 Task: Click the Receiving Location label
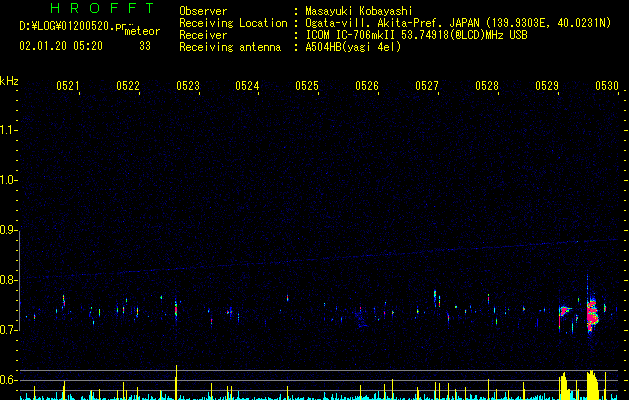click(233, 23)
